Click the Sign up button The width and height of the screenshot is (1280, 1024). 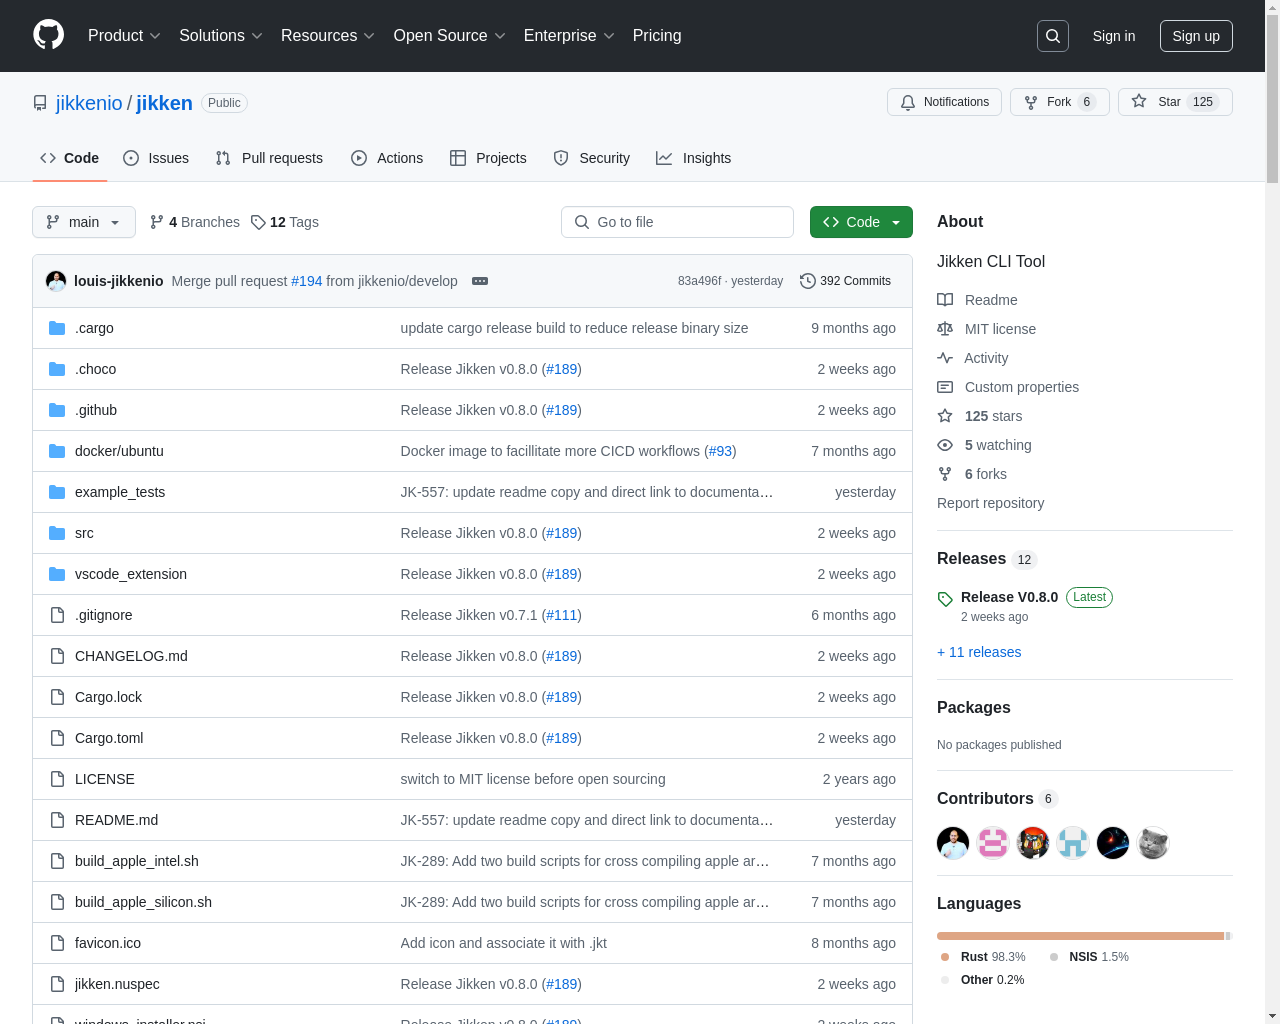[x=1196, y=36]
